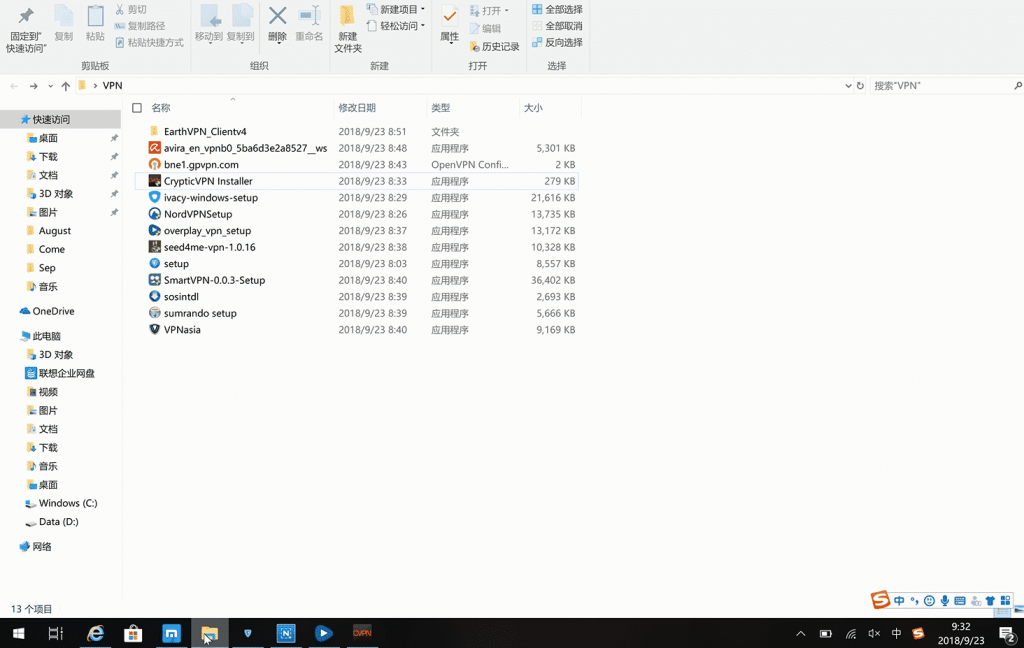Refresh the VPN folder view
This screenshot has width=1024, height=648.
click(860, 86)
